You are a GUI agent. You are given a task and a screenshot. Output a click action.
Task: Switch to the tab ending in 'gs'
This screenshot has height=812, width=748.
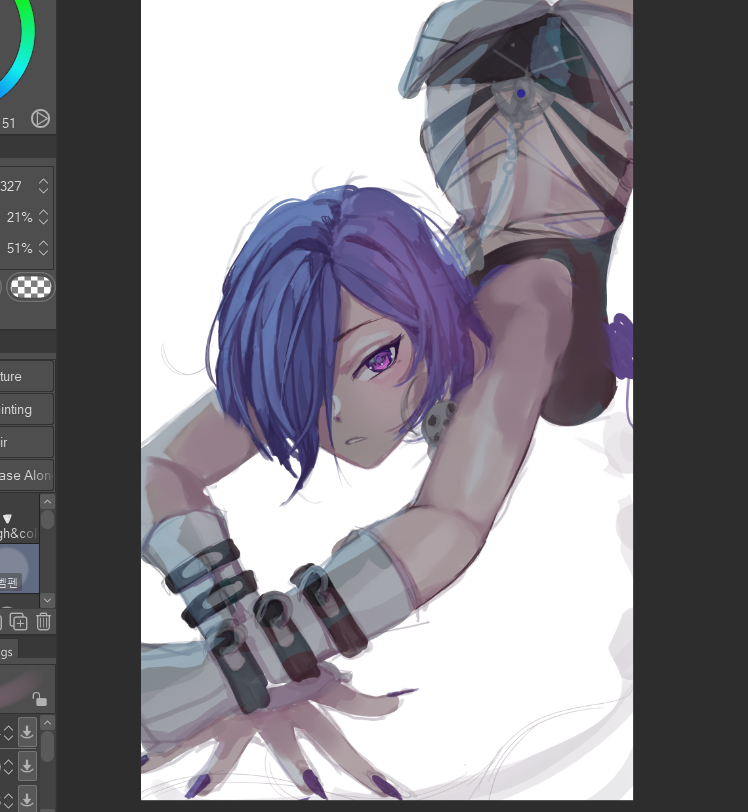7,652
